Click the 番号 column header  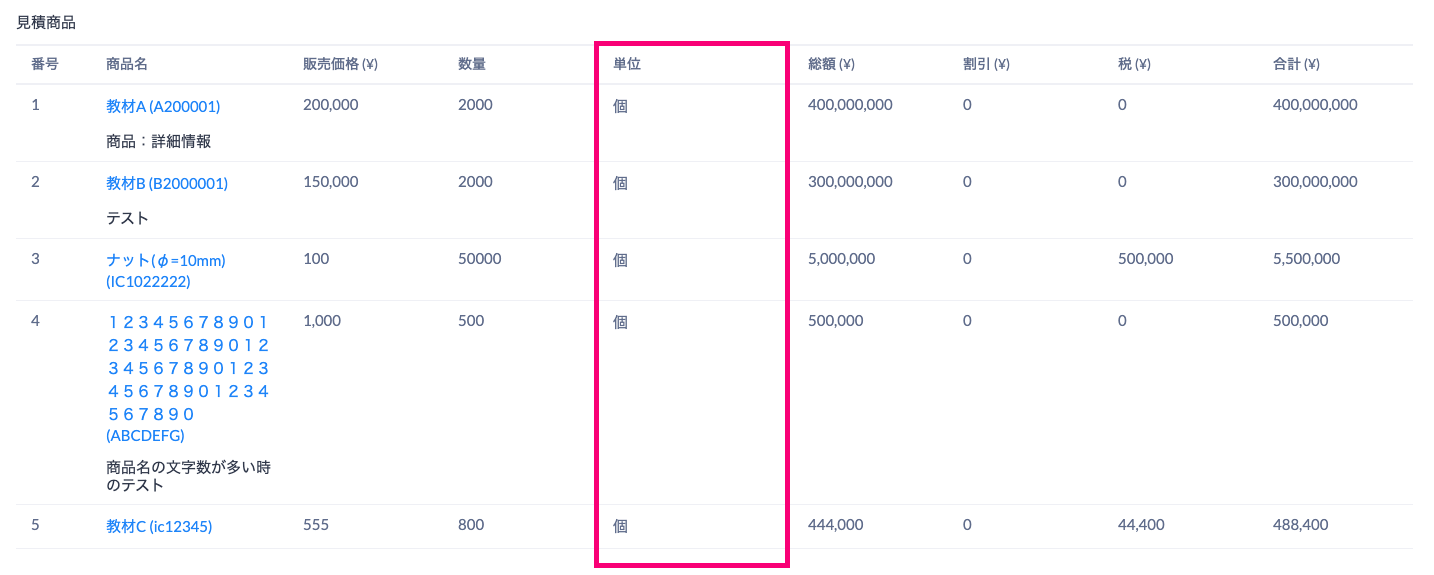[x=44, y=64]
